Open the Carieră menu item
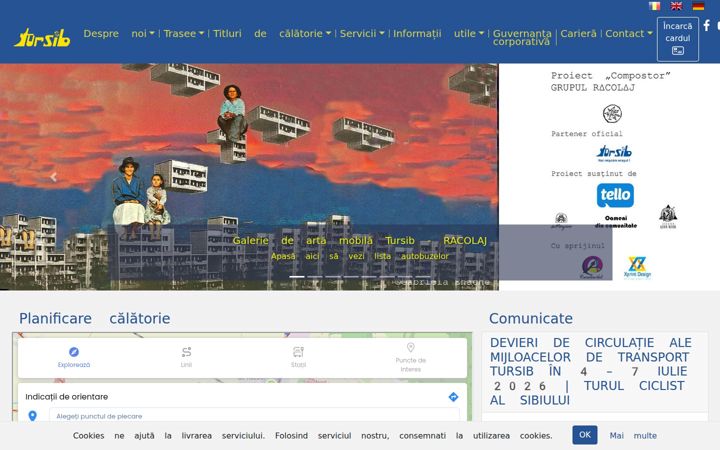Screen dimensions: 720x450 point(579,34)
